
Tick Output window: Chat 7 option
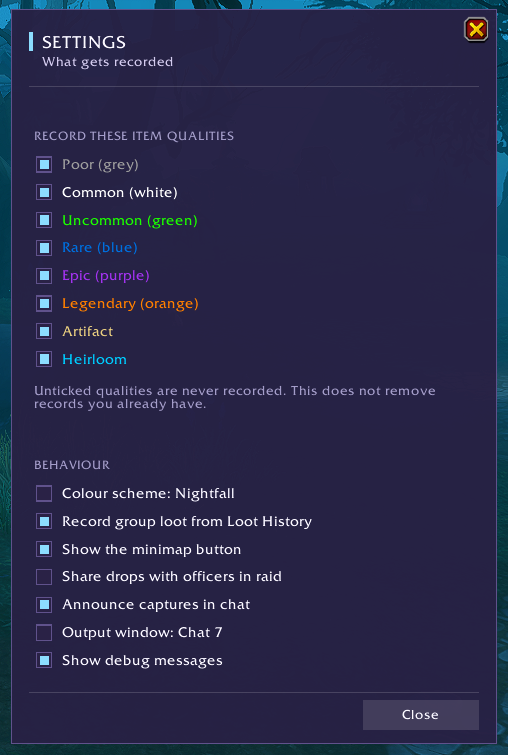pyautogui.click(x=44, y=633)
